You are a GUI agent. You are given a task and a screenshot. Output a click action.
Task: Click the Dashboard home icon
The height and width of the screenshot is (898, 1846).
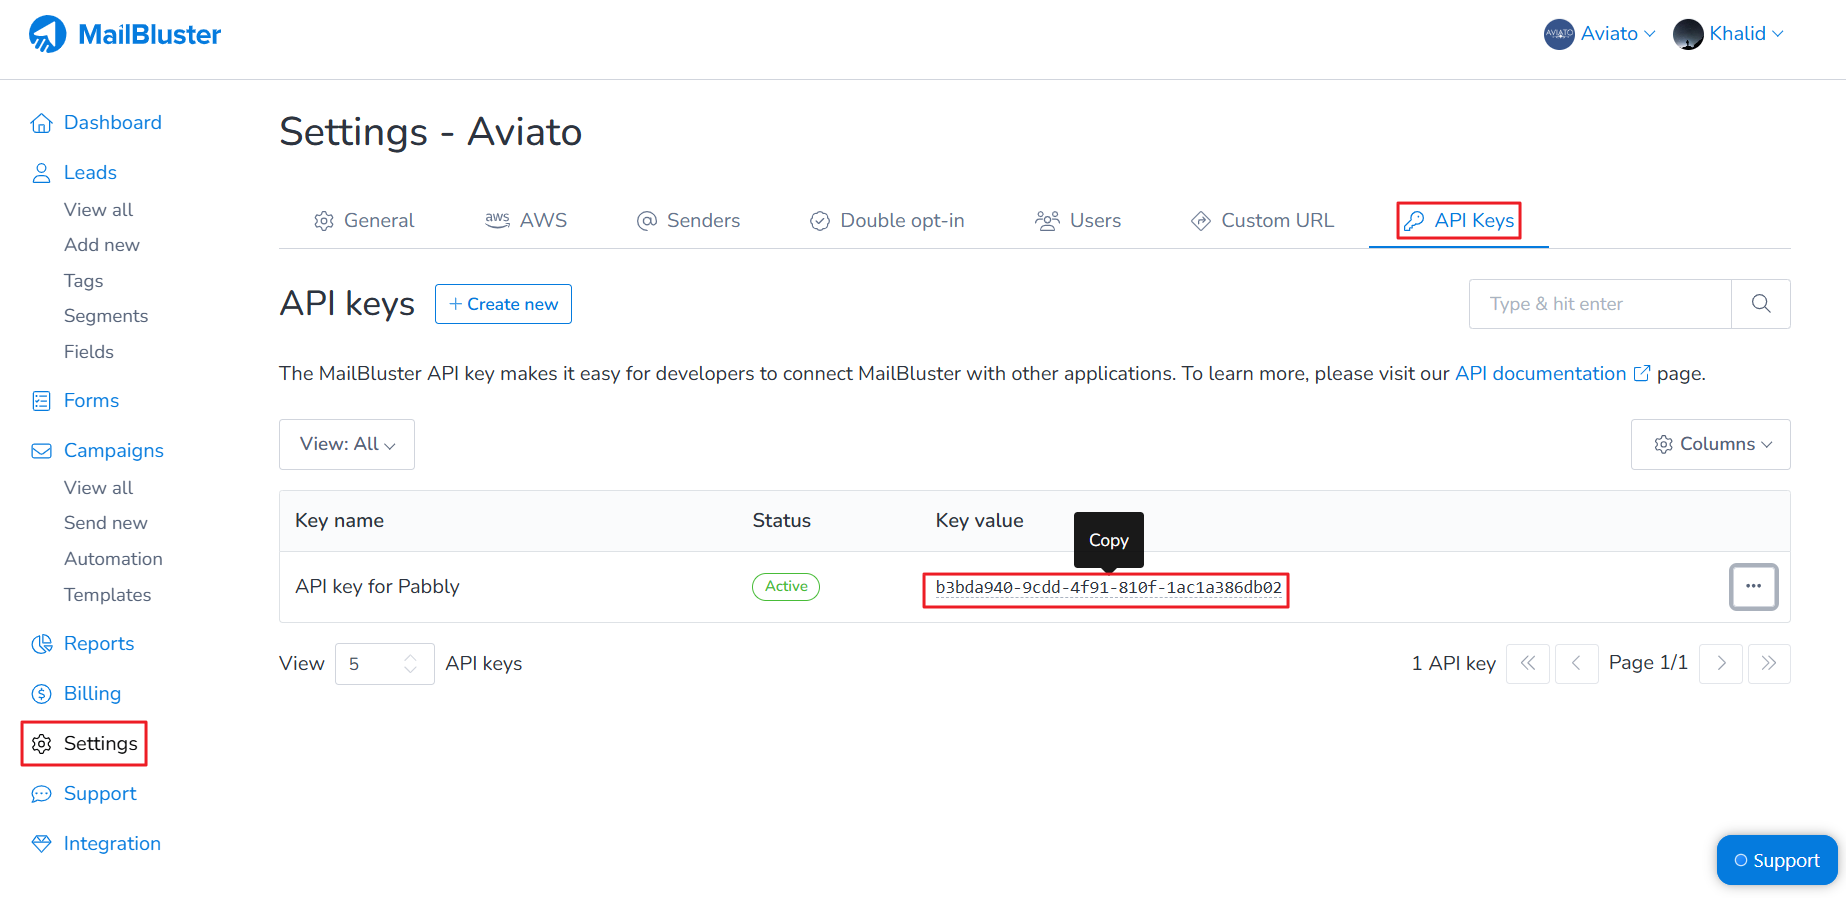pos(41,123)
